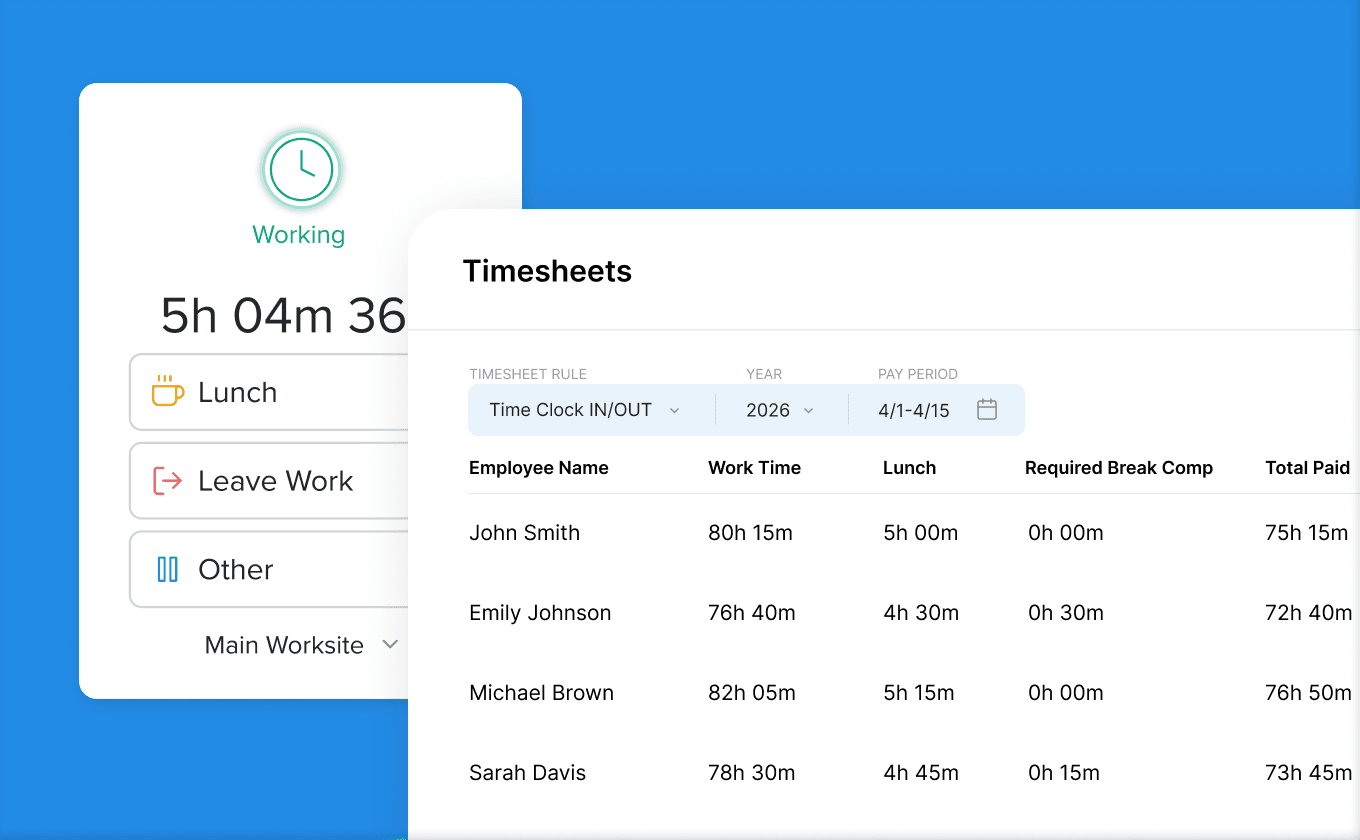Image resolution: width=1360 pixels, height=840 pixels.
Task: Click the Timesheets page title
Action: [x=547, y=270]
